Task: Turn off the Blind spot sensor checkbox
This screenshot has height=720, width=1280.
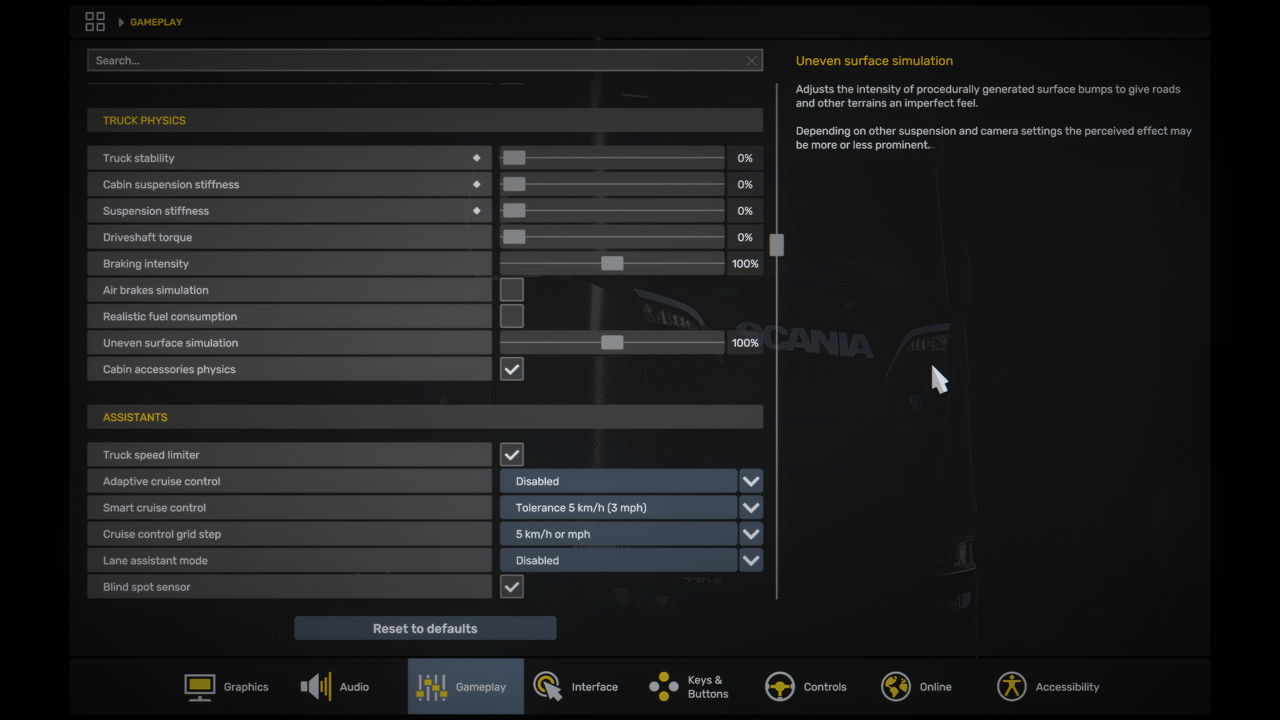Action: [512, 587]
